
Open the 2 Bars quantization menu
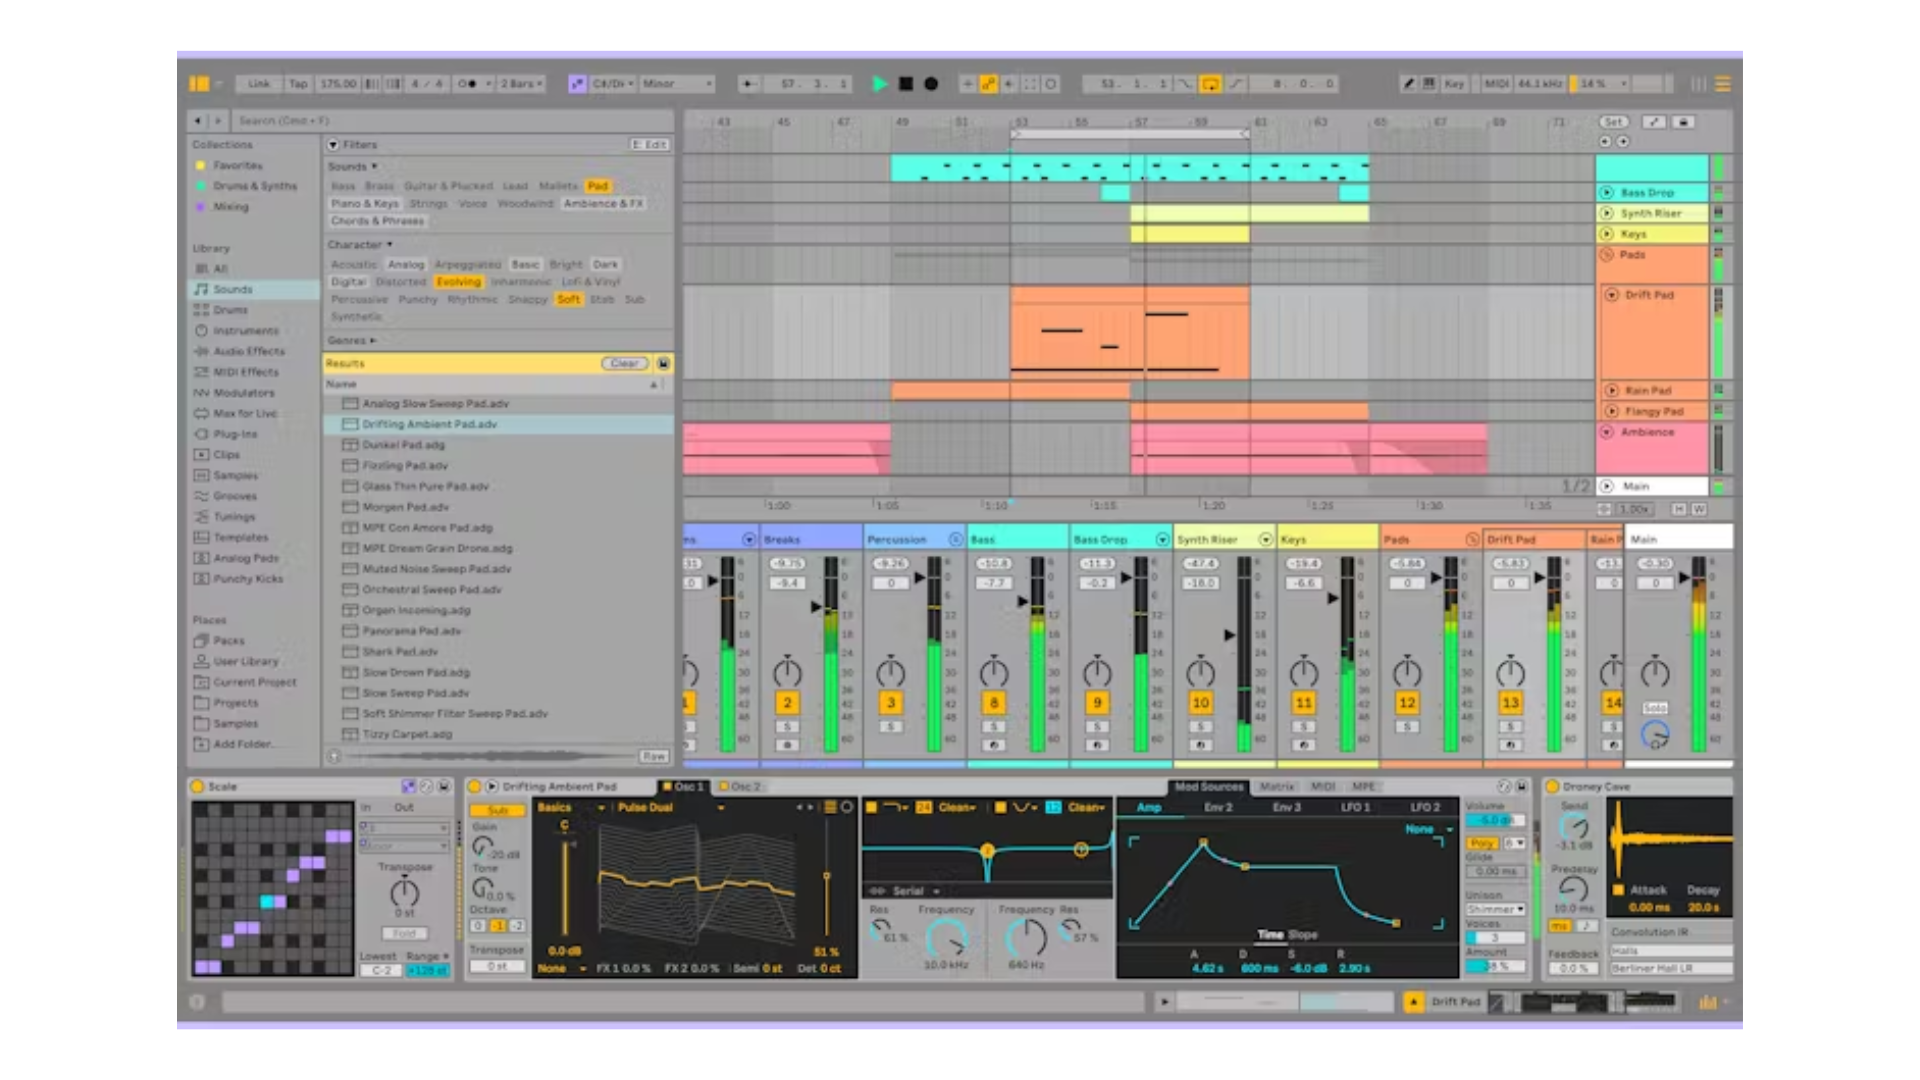[x=521, y=84]
